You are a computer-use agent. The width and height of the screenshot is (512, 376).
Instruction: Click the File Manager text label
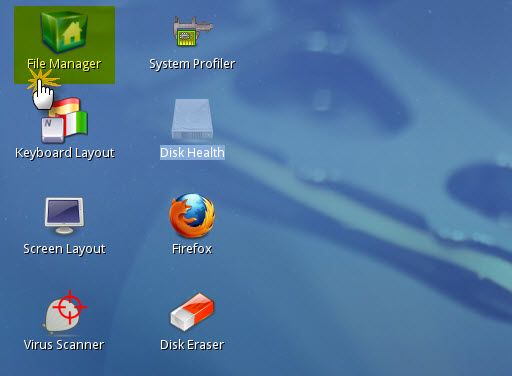tap(64, 64)
